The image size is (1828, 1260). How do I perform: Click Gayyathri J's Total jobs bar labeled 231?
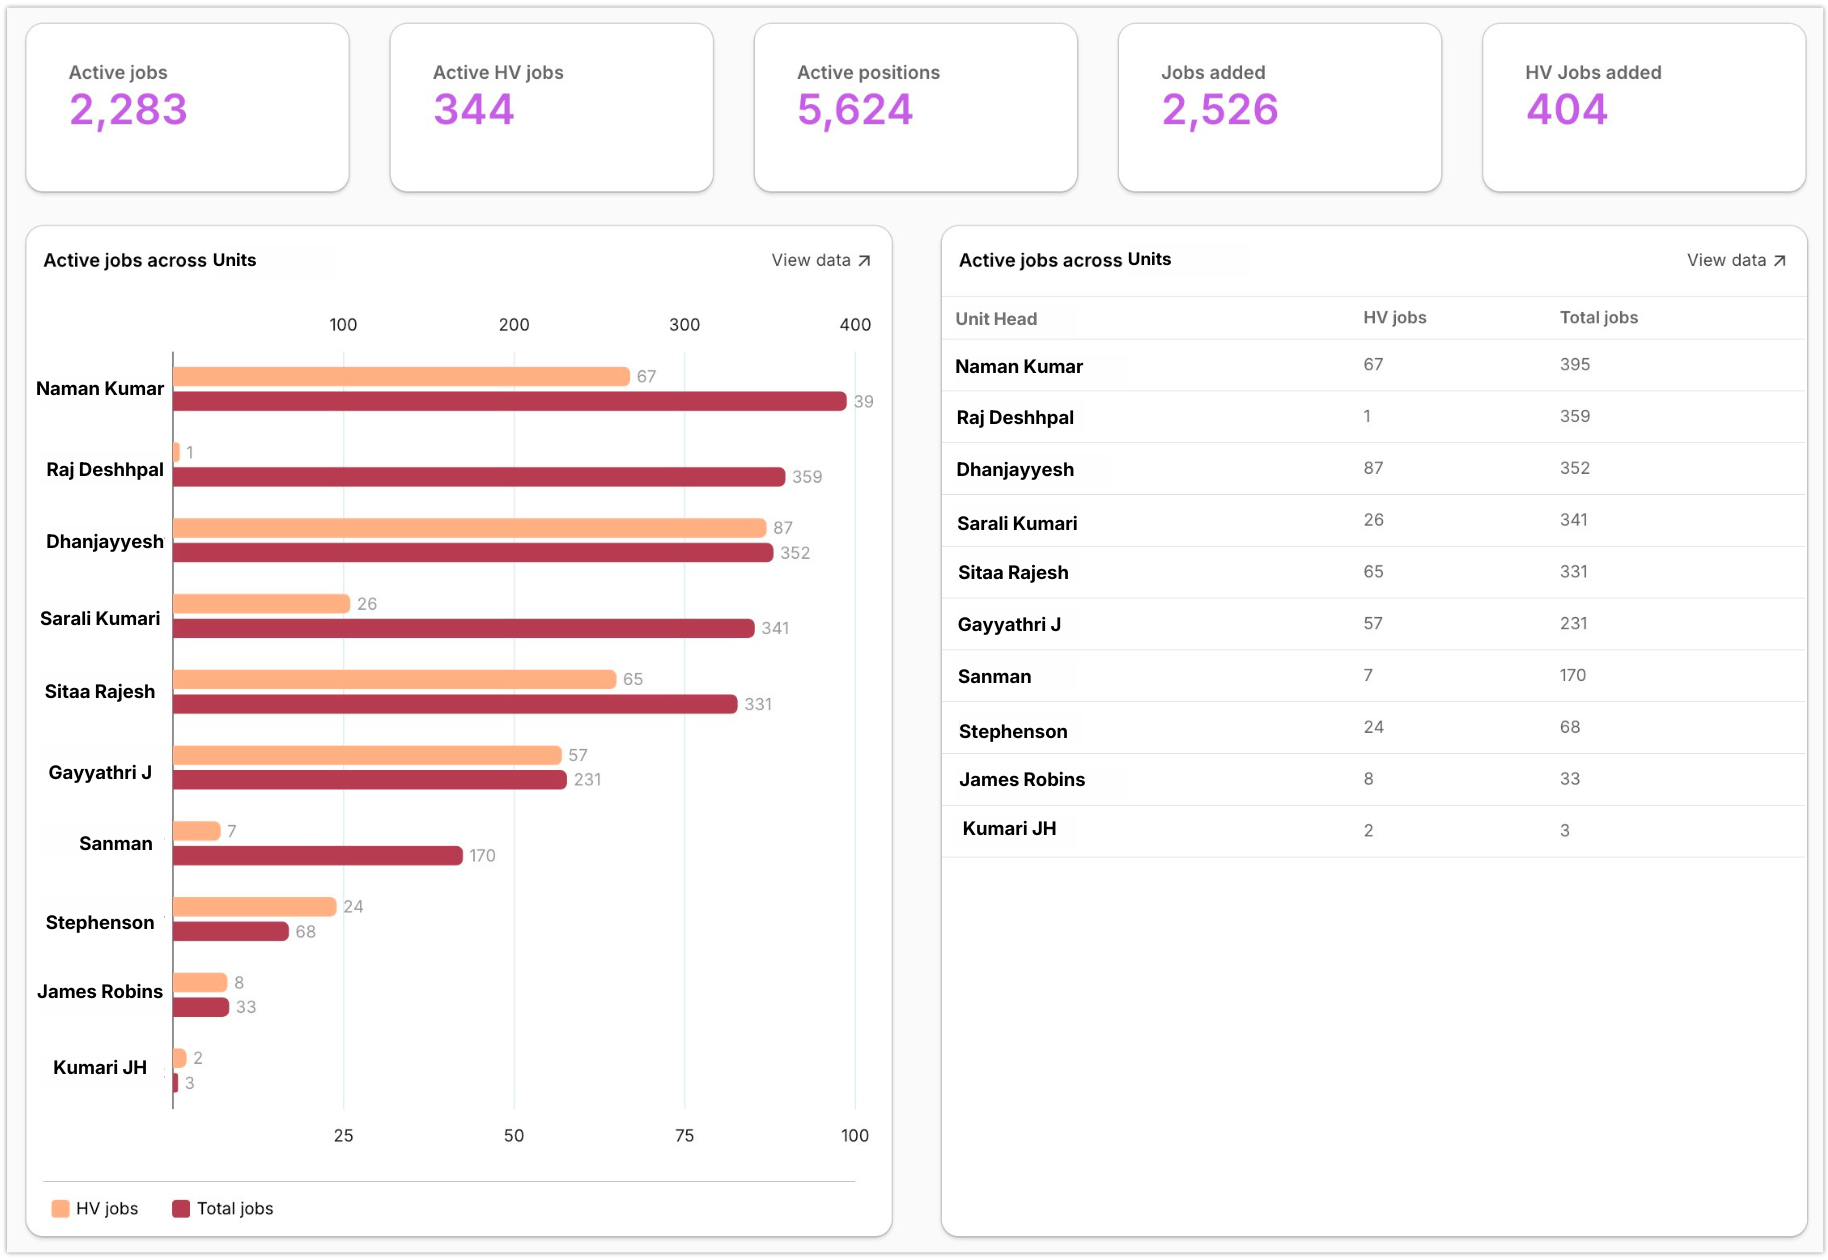coord(370,779)
